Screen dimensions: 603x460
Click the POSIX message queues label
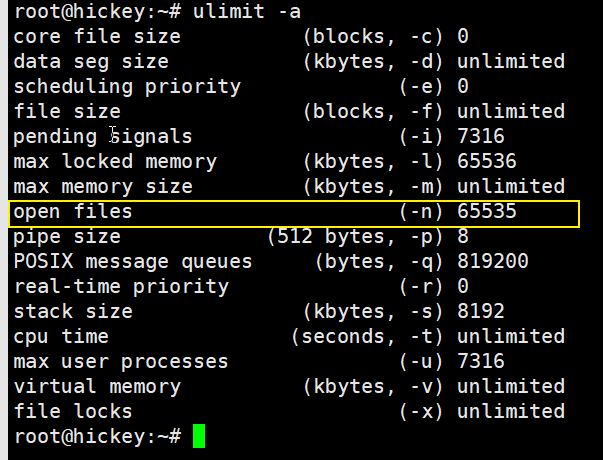tap(133, 262)
